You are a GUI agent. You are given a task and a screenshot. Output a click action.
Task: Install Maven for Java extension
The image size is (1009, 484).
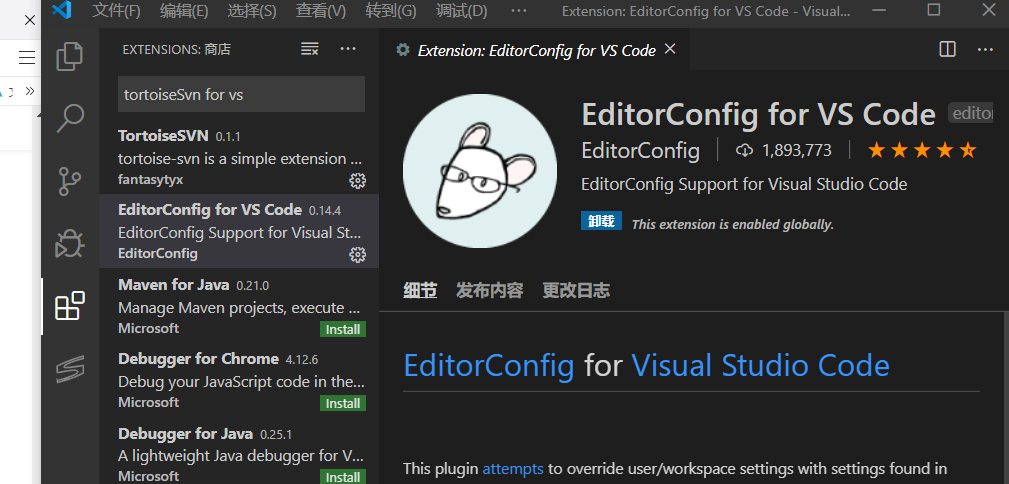(x=342, y=330)
